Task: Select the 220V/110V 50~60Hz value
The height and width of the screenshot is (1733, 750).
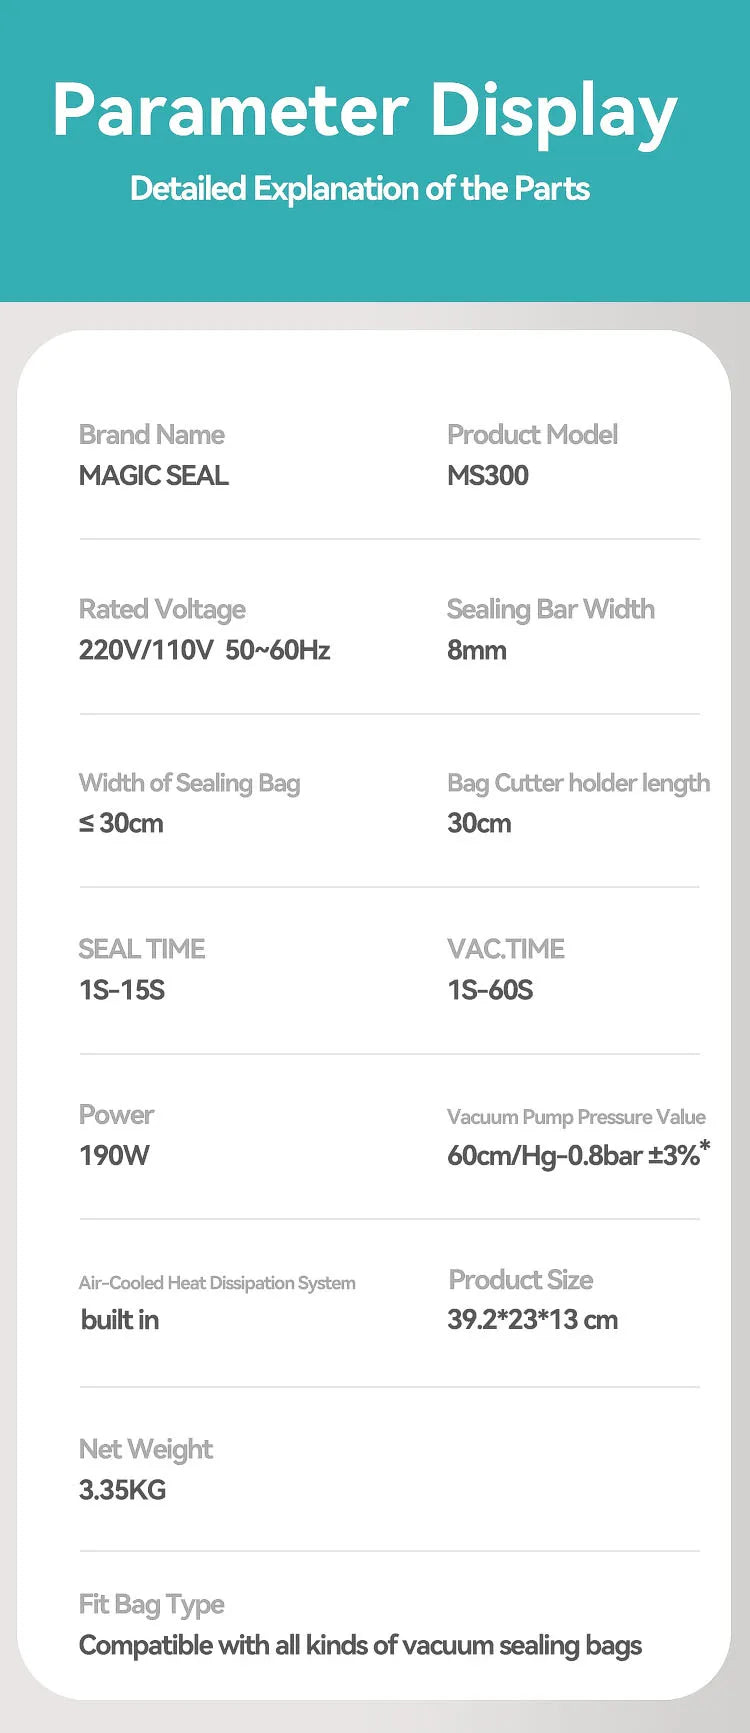Action: (204, 650)
